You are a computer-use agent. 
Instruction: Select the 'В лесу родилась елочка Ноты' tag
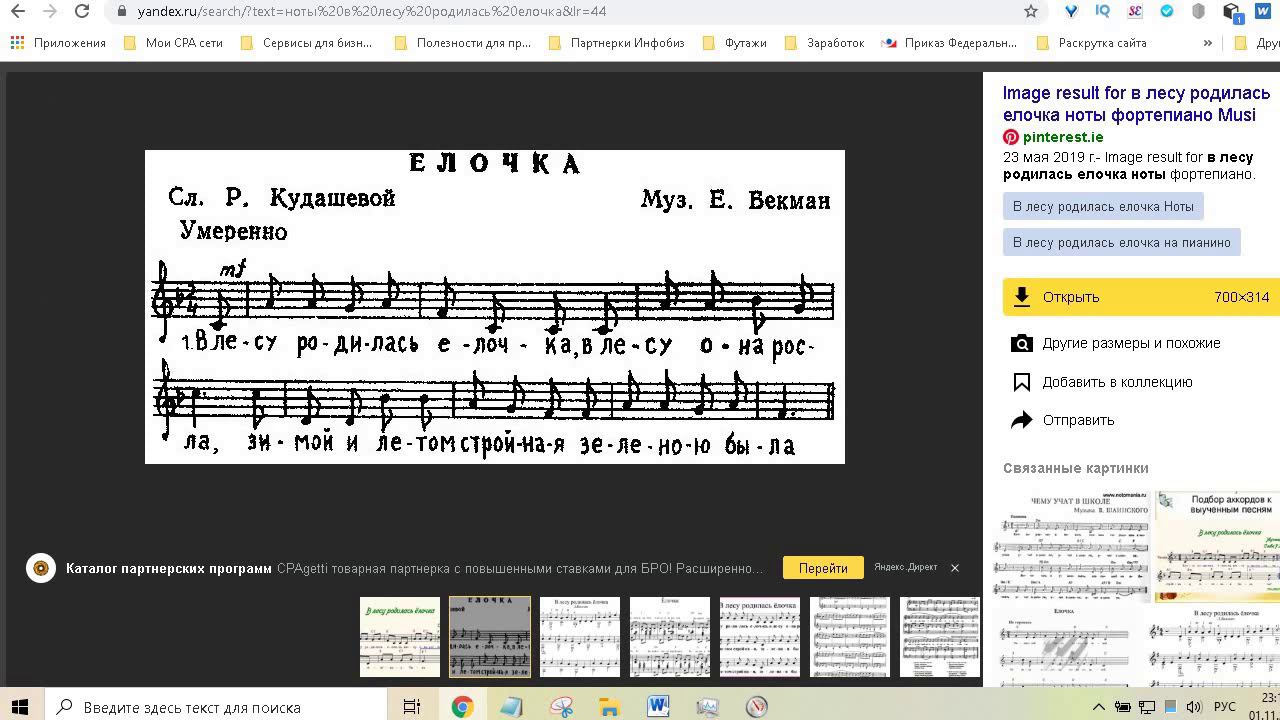coord(1103,206)
